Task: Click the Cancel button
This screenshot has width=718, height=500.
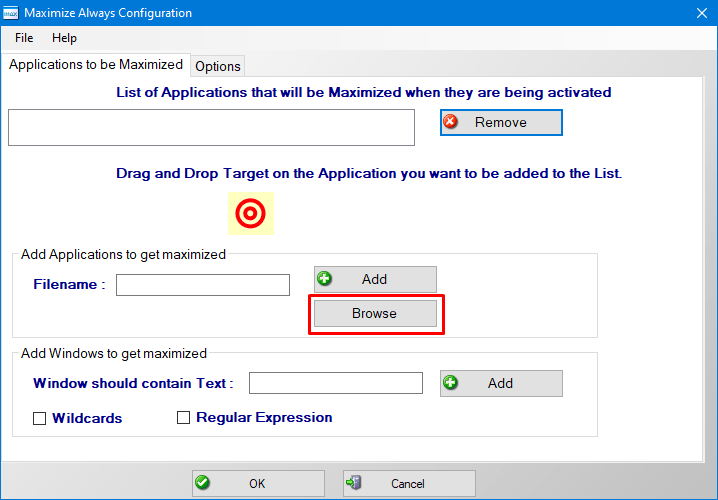Action: (409, 484)
